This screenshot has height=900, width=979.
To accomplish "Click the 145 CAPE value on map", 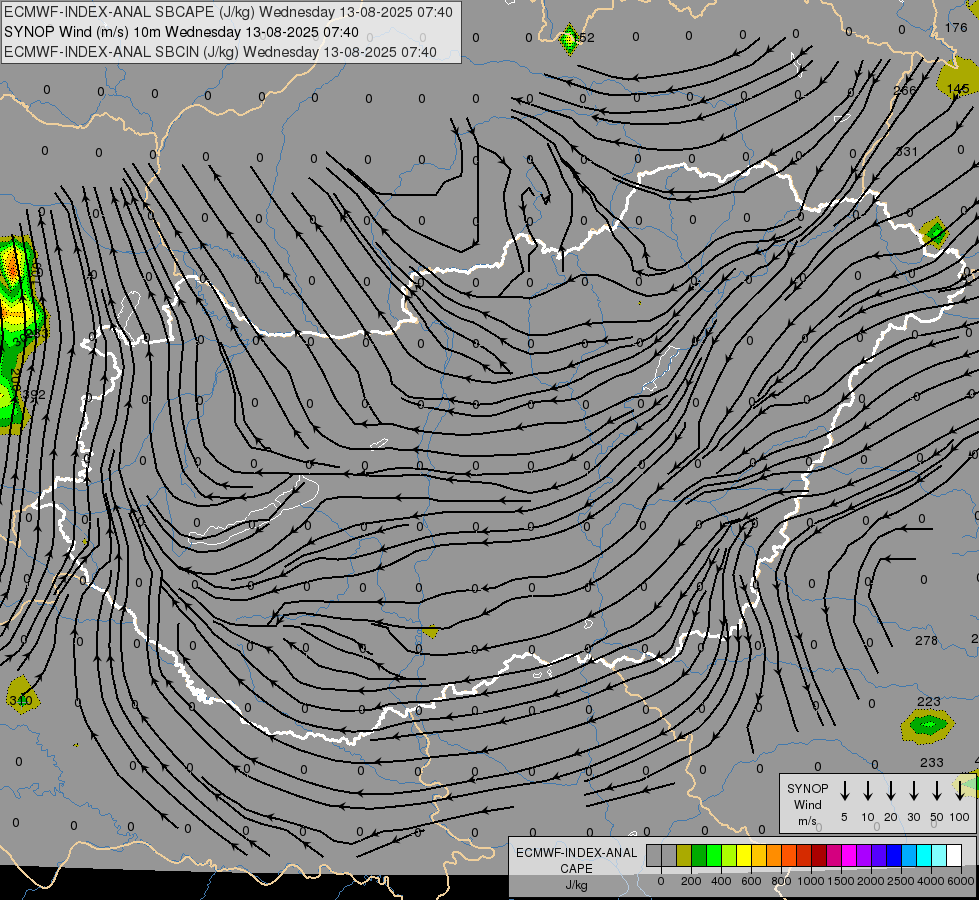I will (958, 89).
